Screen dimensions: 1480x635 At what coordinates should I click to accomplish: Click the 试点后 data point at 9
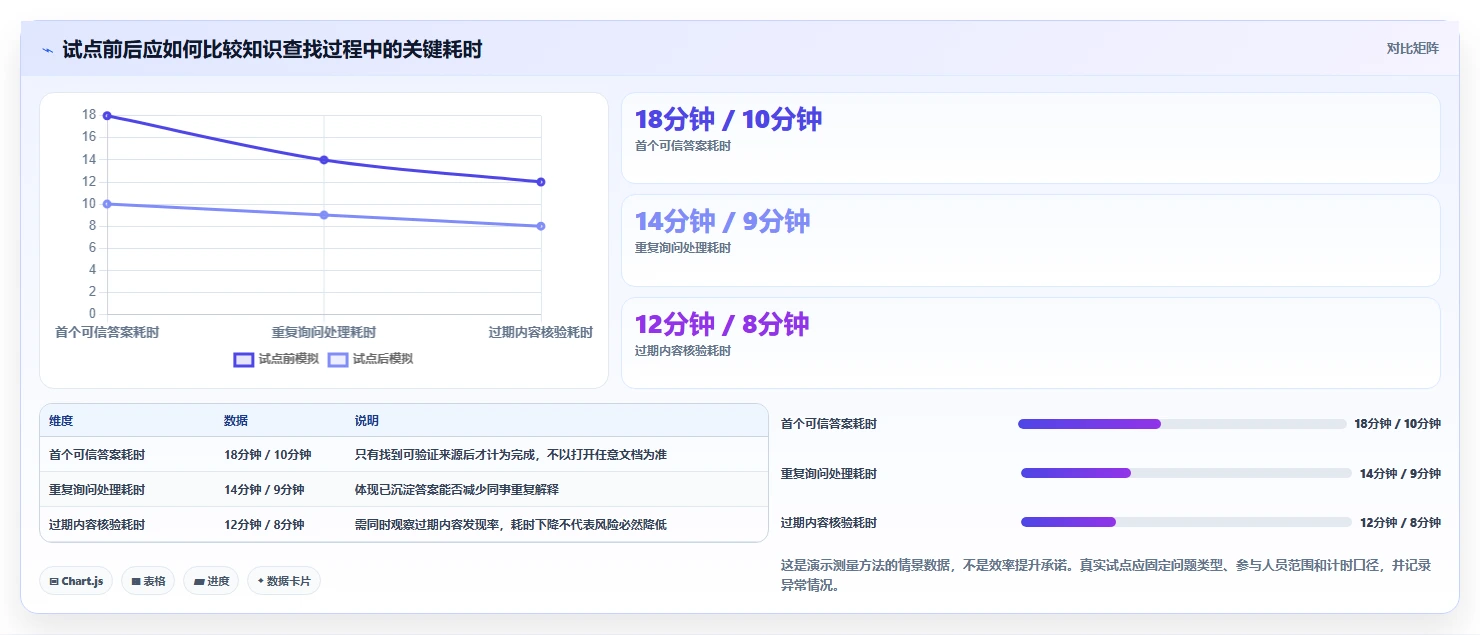[324, 215]
